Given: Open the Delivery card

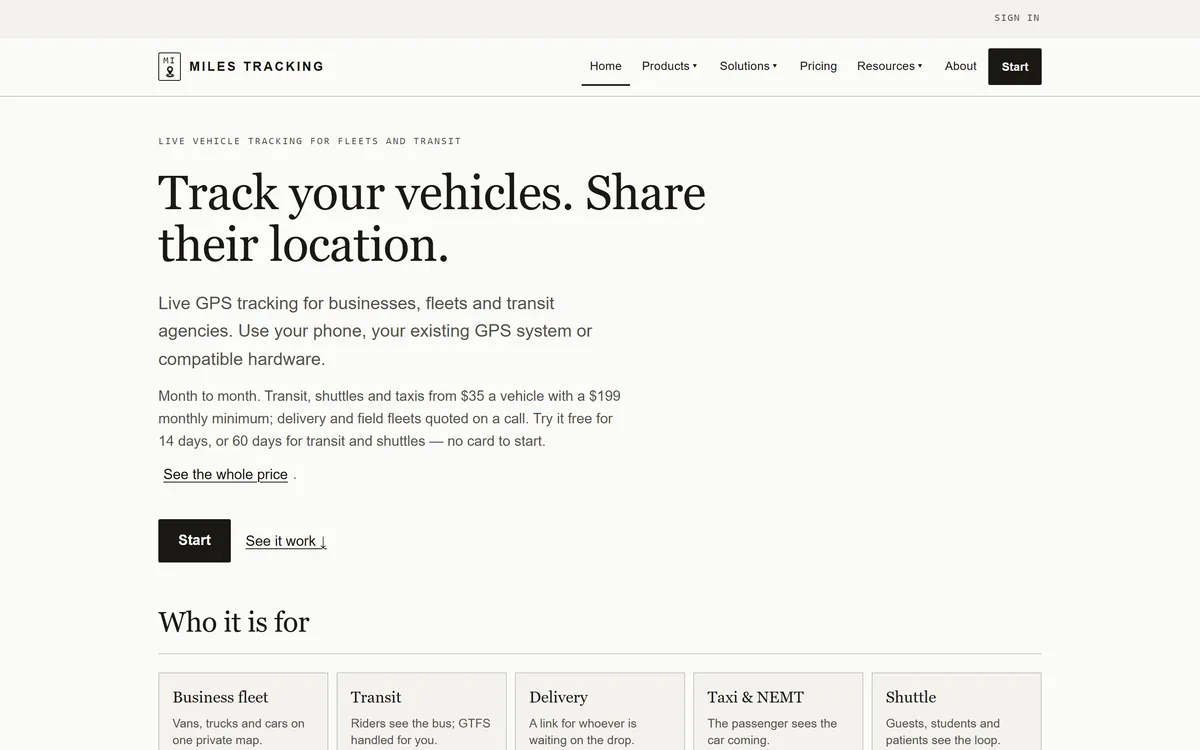Looking at the screenshot, I should [x=600, y=711].
